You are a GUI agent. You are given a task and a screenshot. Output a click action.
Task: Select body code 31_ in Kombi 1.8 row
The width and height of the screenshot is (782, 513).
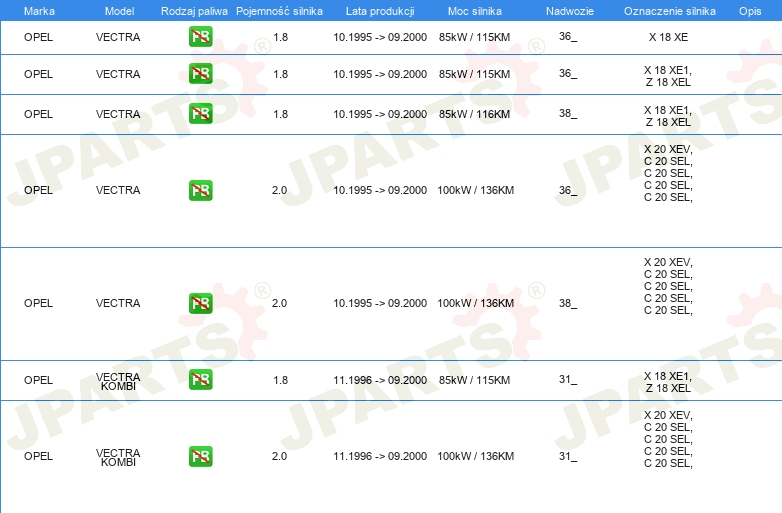(x=568, y=380)
